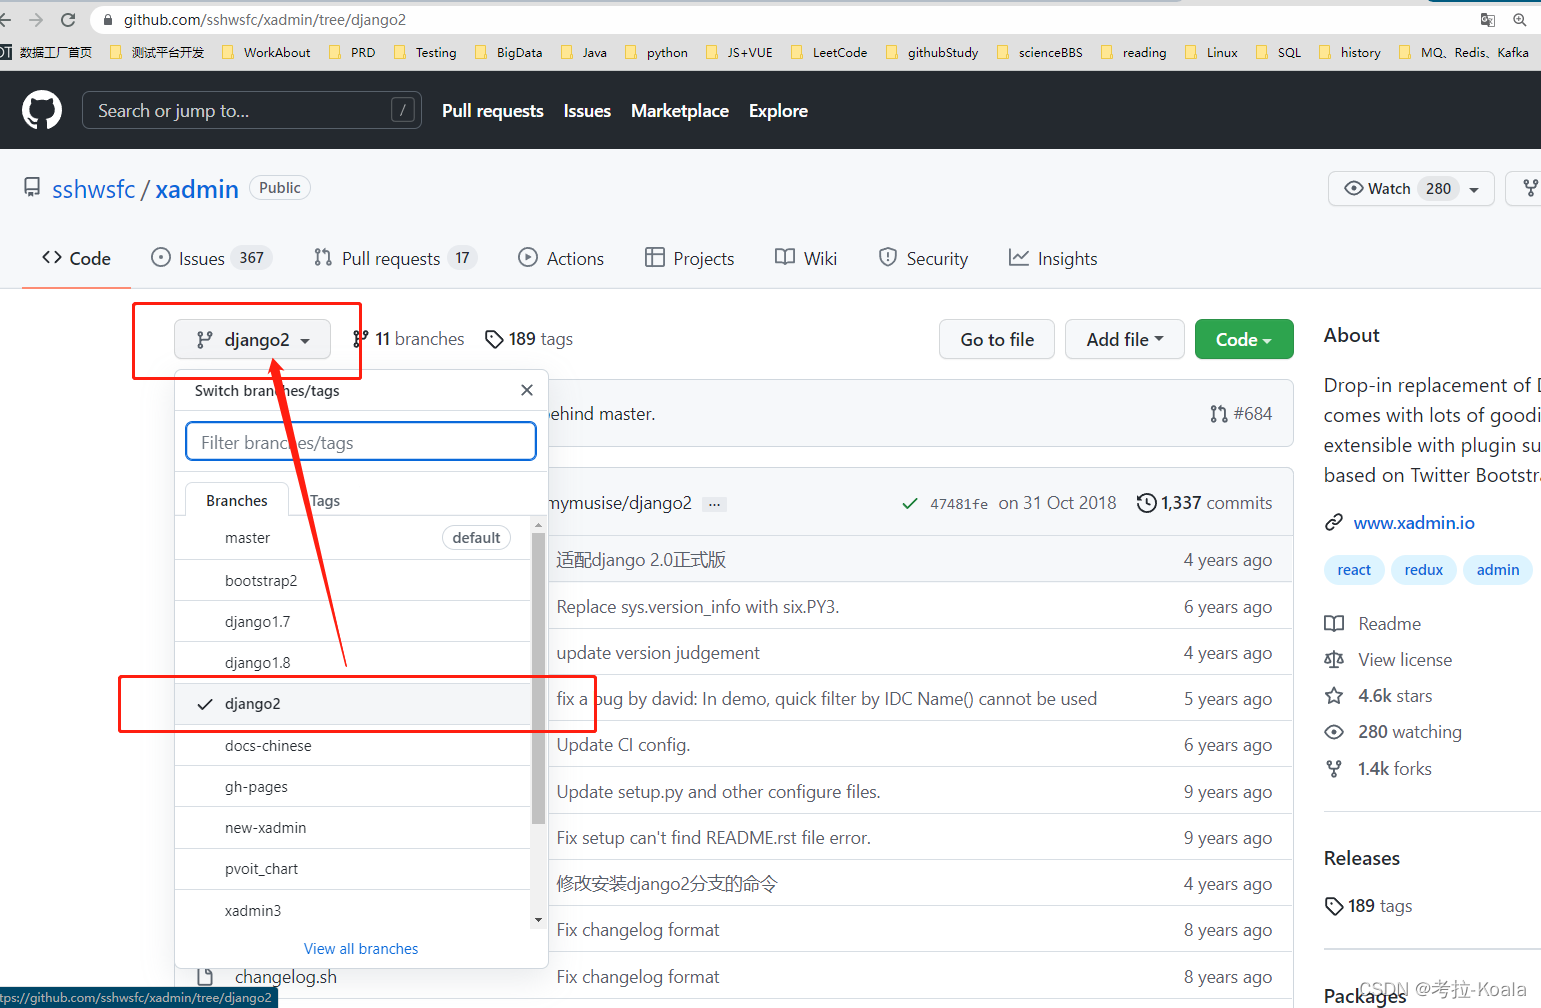The height and width of the screenshot is (1008, 1541).
Task: Click the pull request icon beside #684
Action: [x=1218, y=414]
